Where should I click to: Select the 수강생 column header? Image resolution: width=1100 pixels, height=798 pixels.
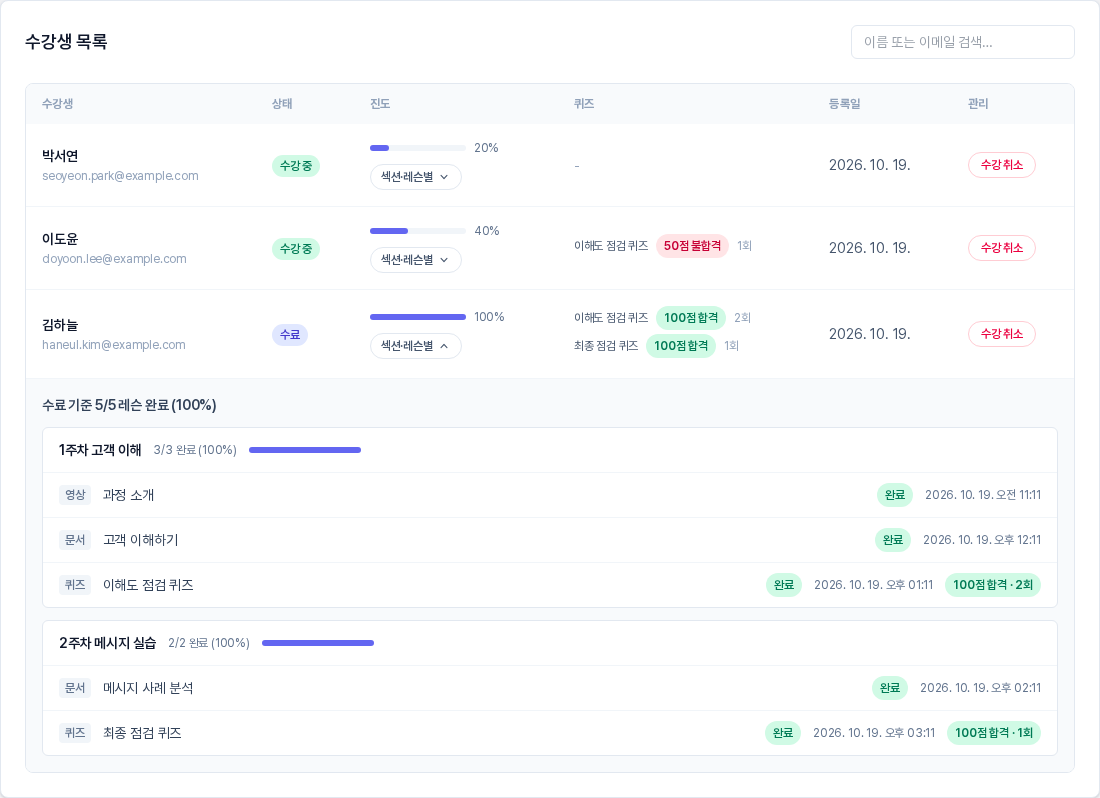(x=58, y=104)
